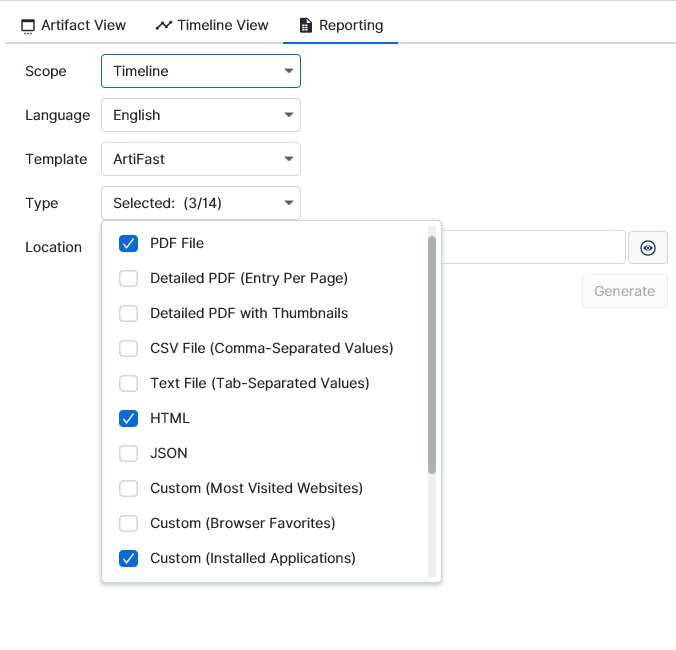
Task: Select the Reporting tab
Action: (340, 25)
